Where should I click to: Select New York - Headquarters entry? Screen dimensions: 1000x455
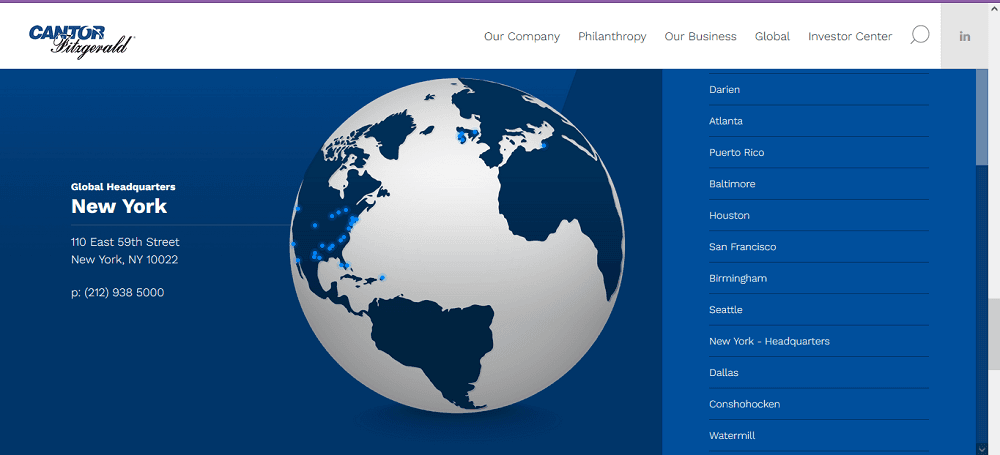pos(819,341)
